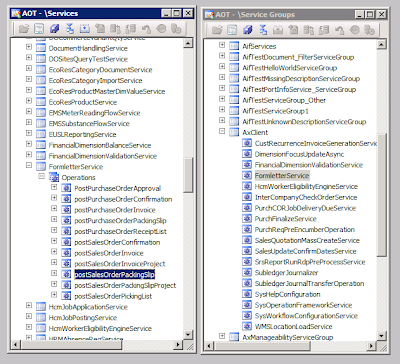Viewport: 400px width, 364px height.
Task: Click the open-folder icon in Services toolbar
Action: [x=24, y=29]
